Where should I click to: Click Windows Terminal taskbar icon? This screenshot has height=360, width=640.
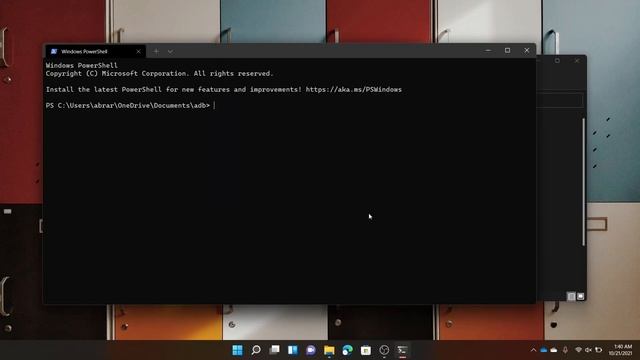click(402, 350)
